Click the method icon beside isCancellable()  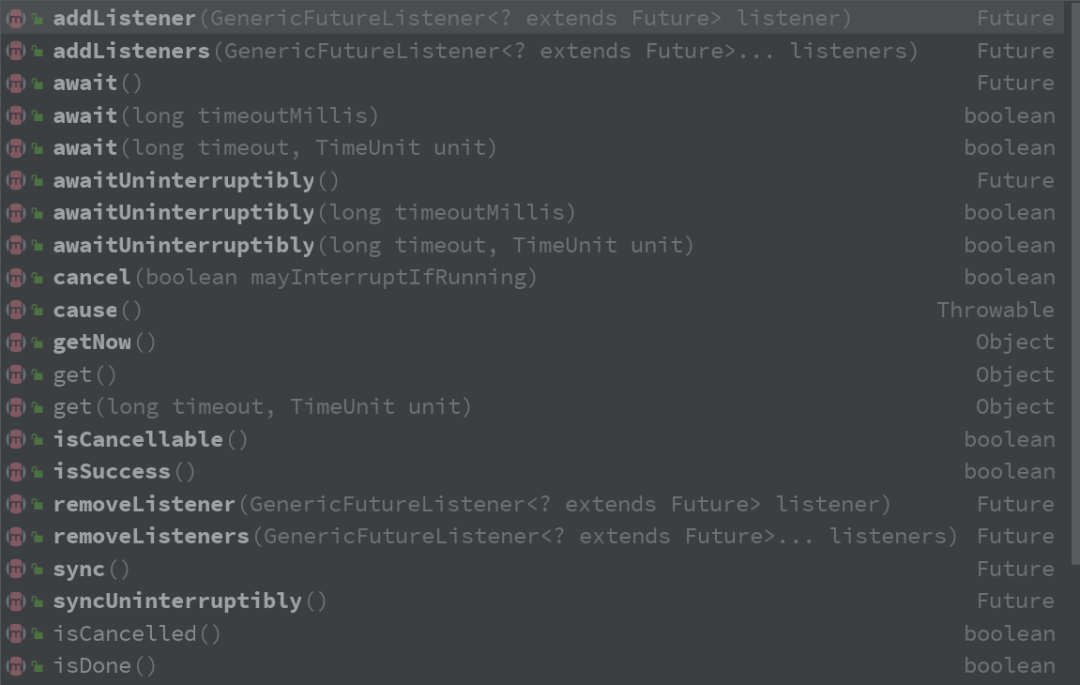tap(15, 439)
